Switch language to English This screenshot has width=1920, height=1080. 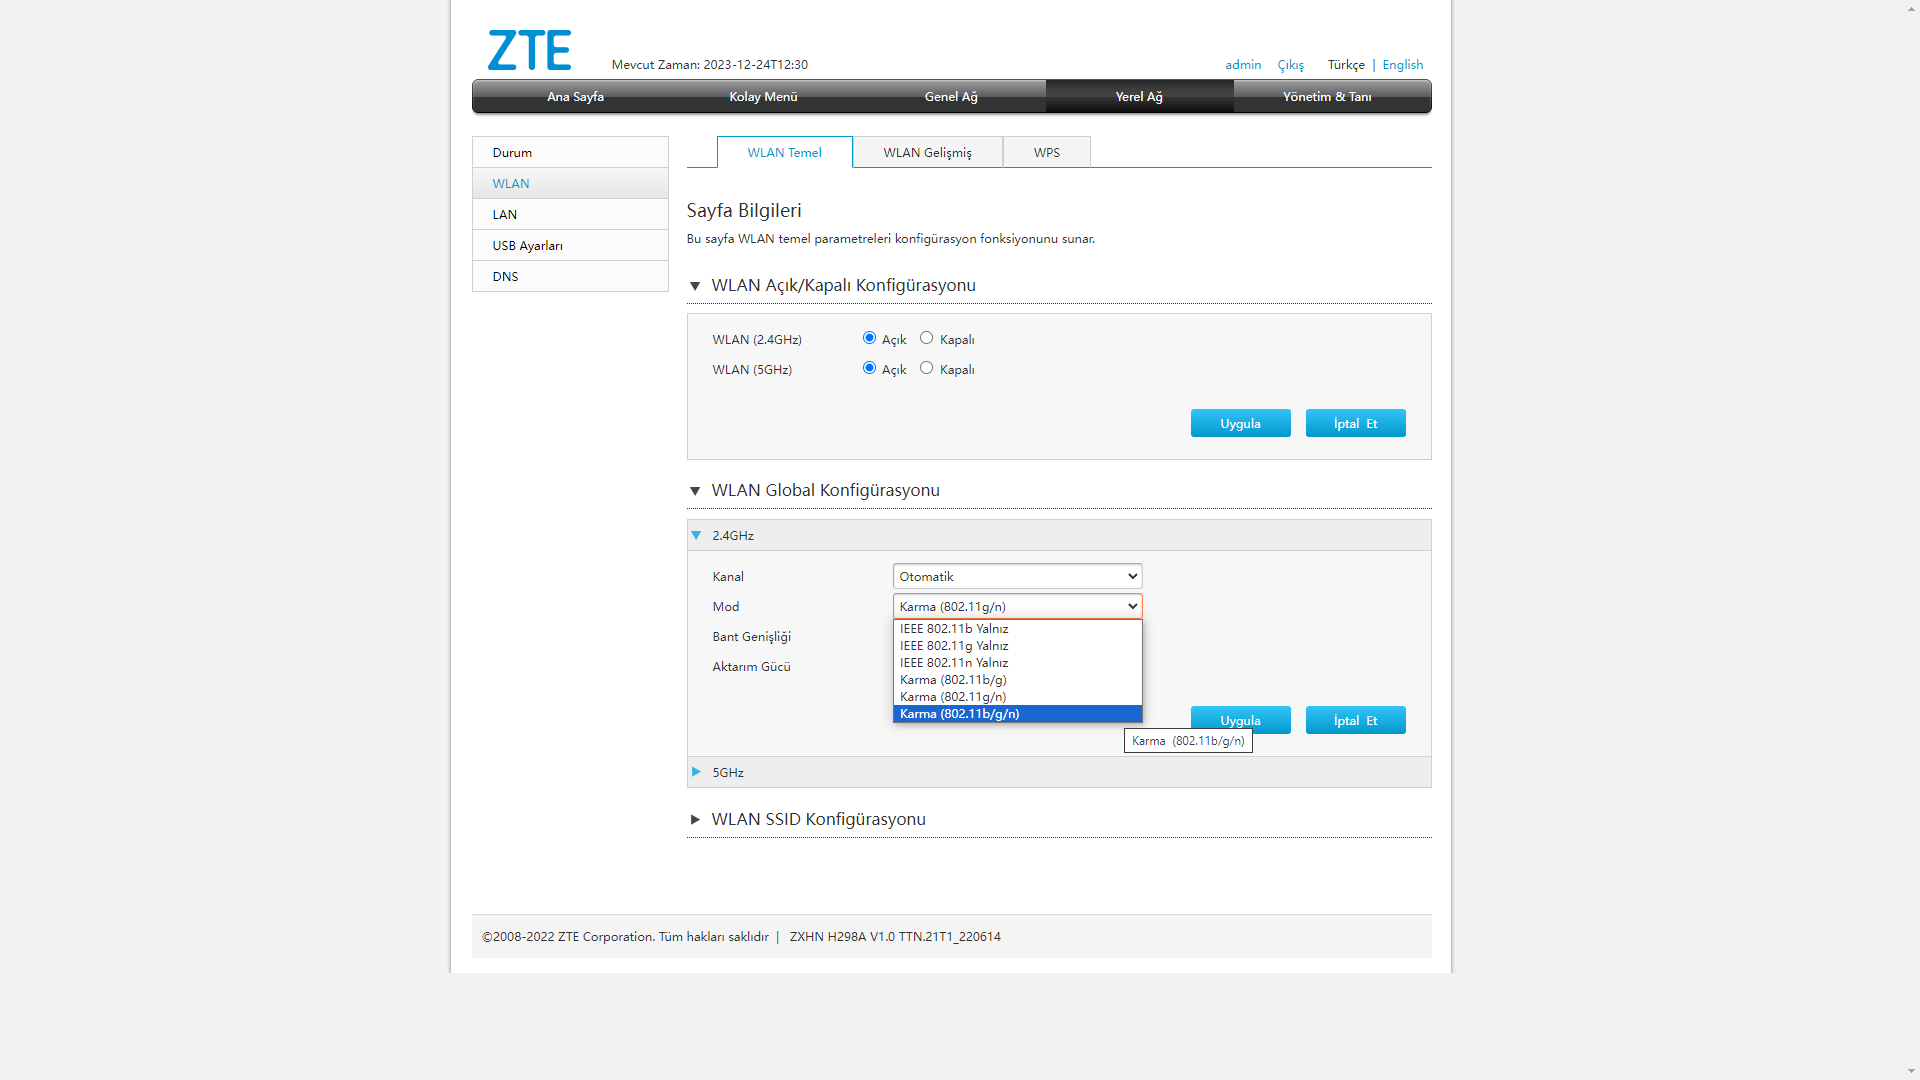click(x=1402, y=65)
